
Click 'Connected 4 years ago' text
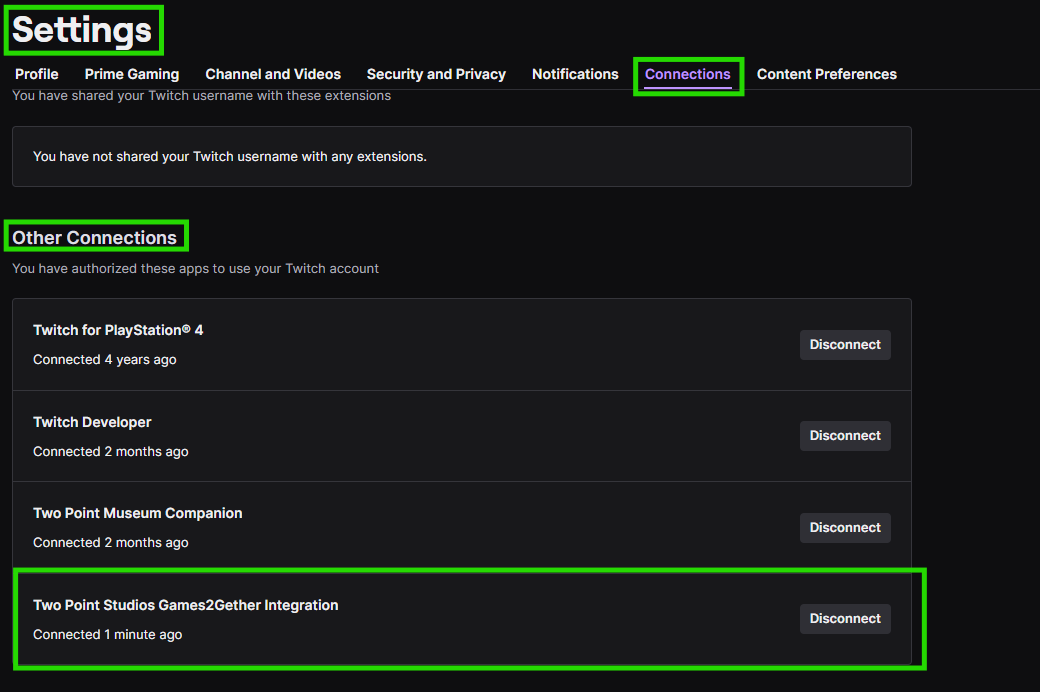[105, 360]
